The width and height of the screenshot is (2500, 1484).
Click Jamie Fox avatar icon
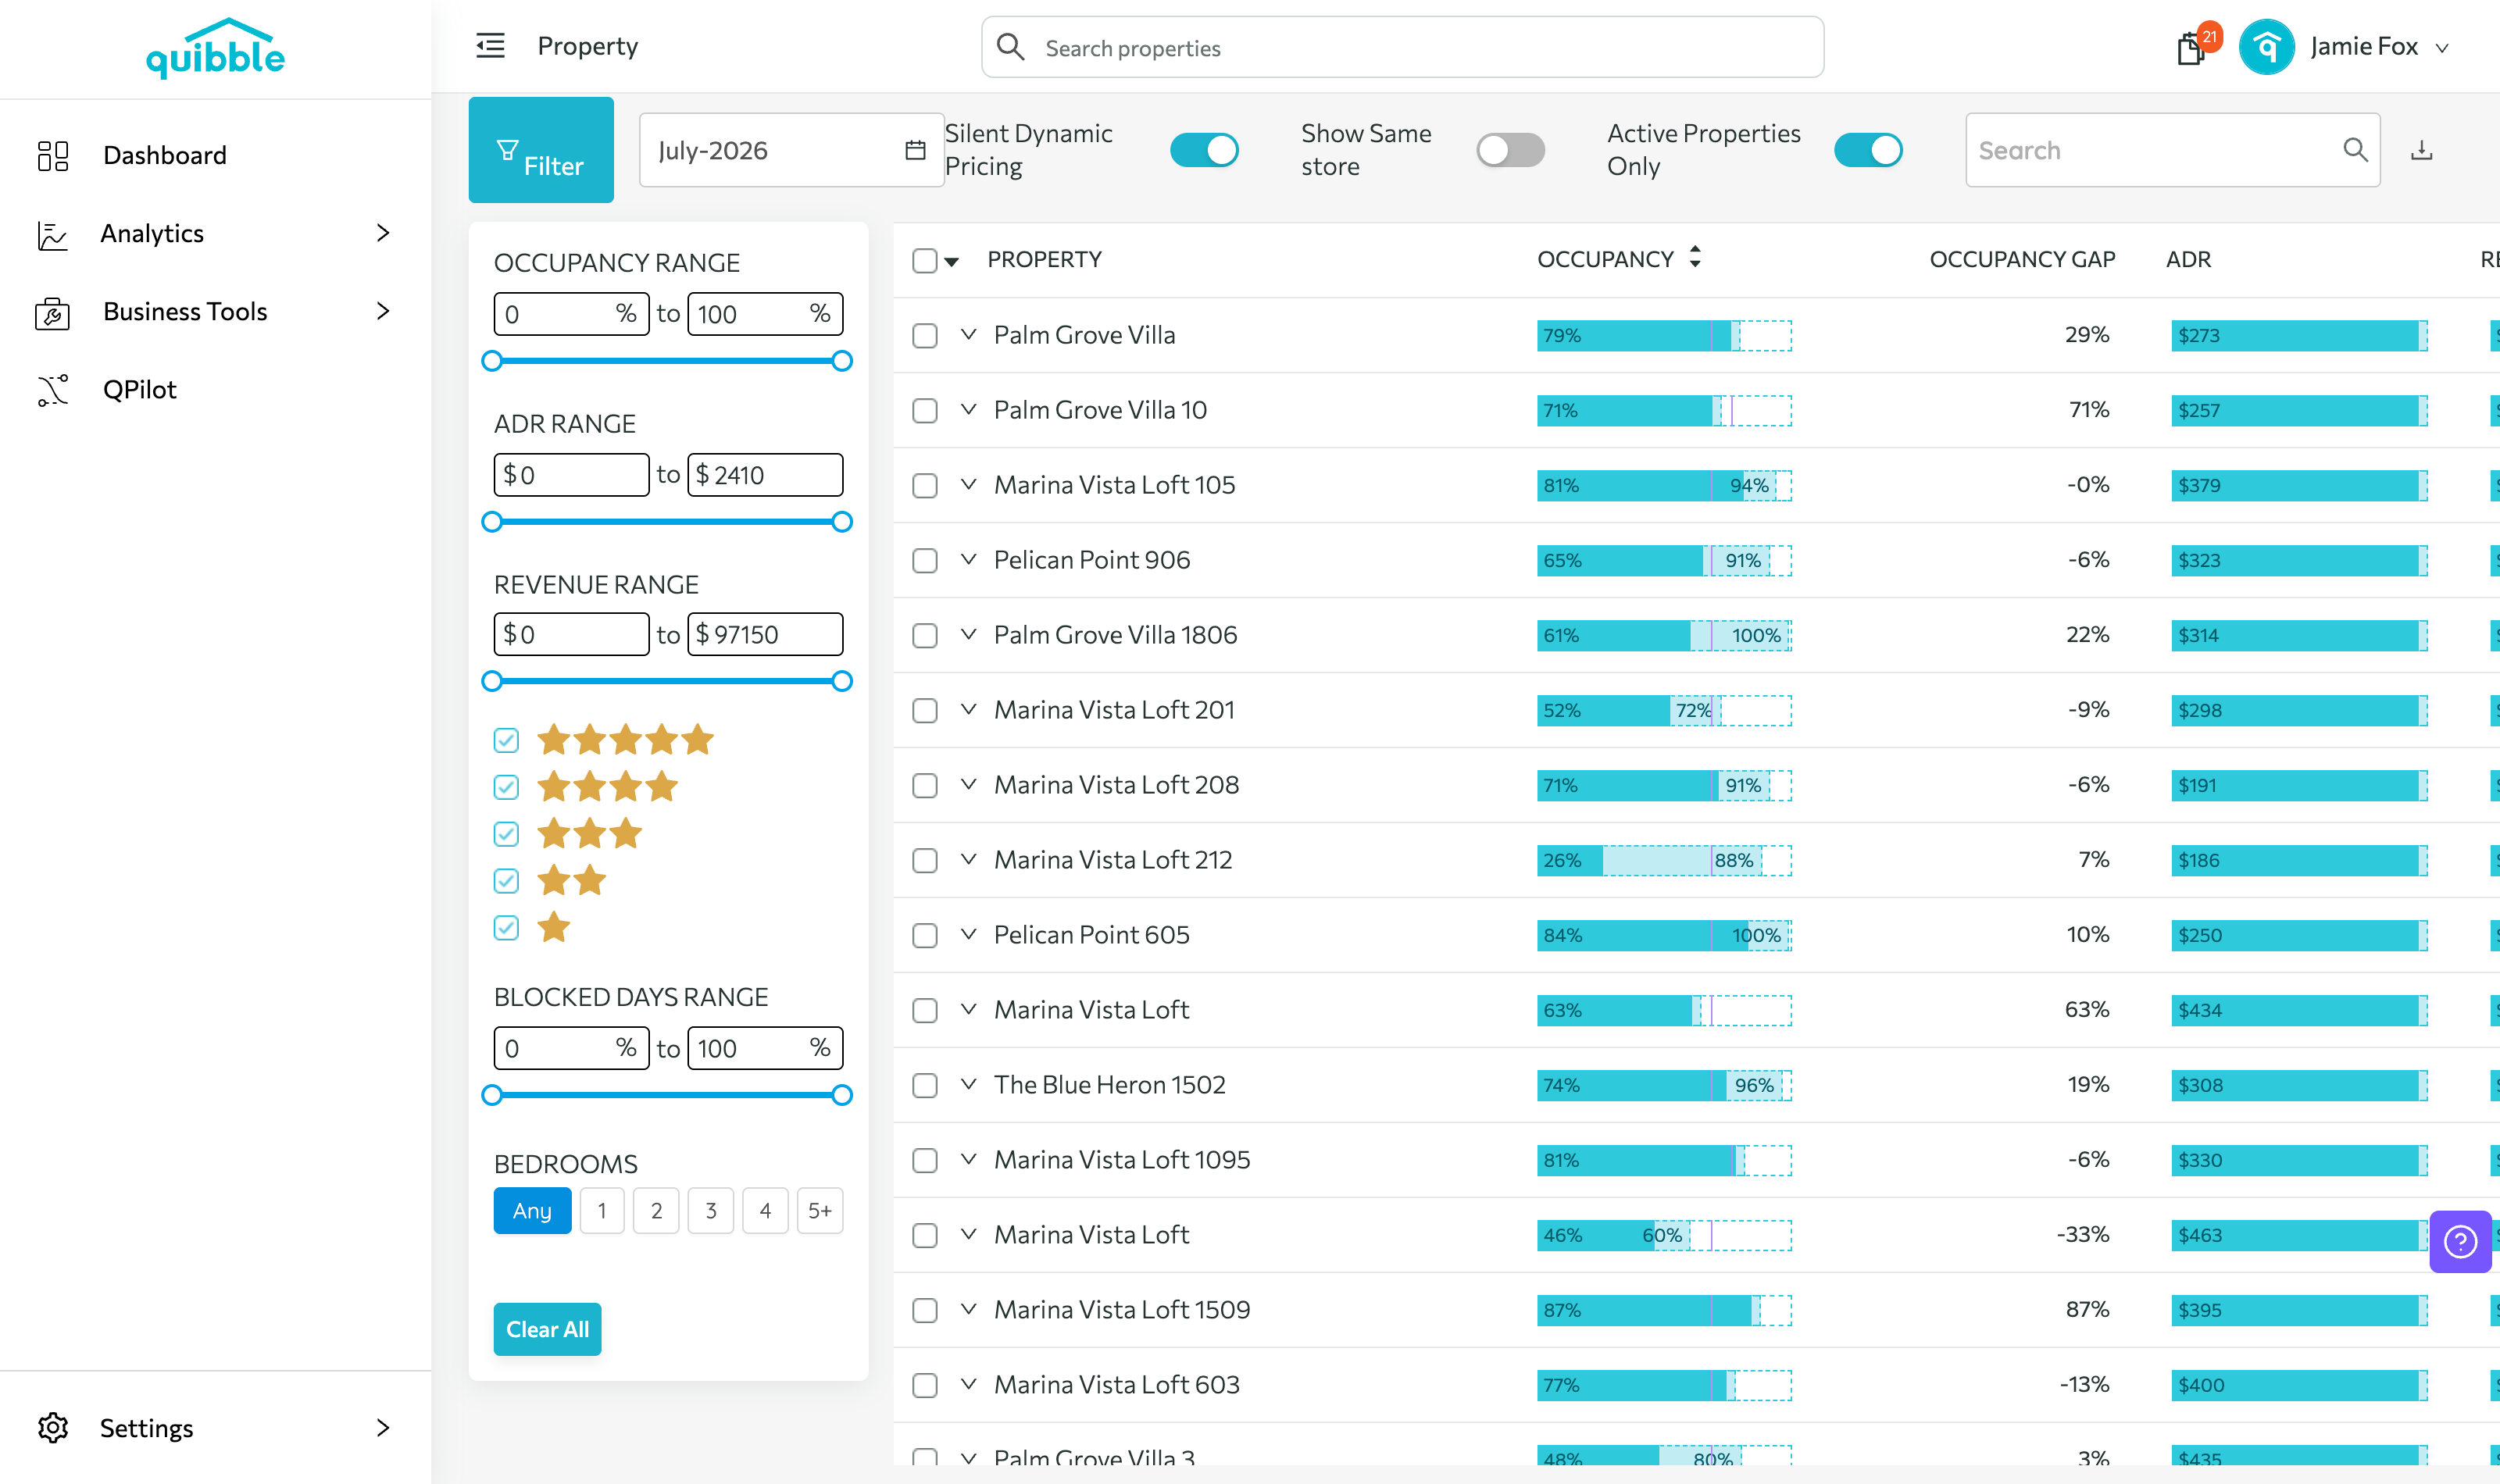coord(2266,47)
